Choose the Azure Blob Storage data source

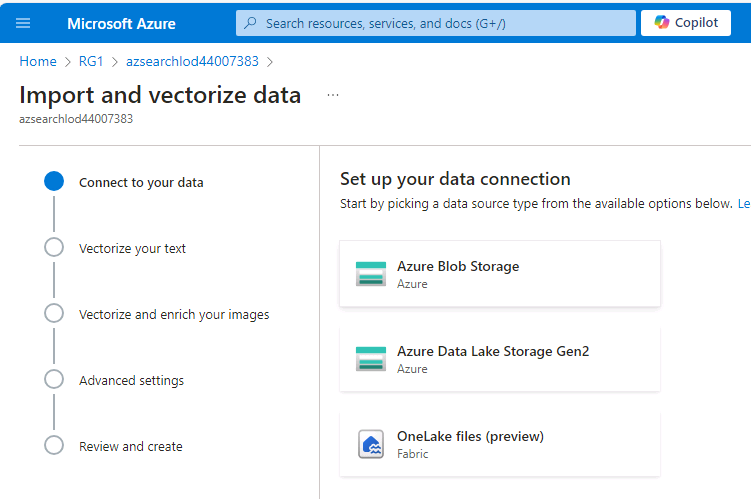tap(500, 274)
